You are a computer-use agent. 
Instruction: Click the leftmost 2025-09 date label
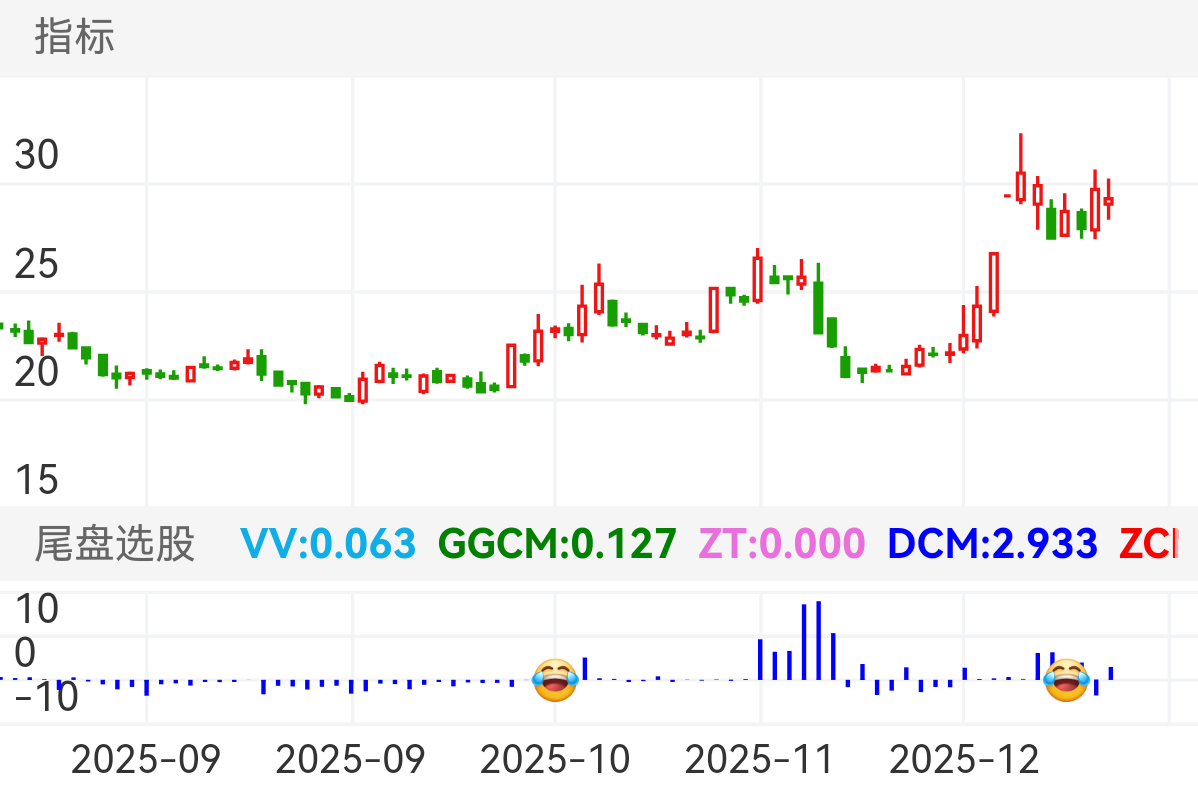coord(146,760)
